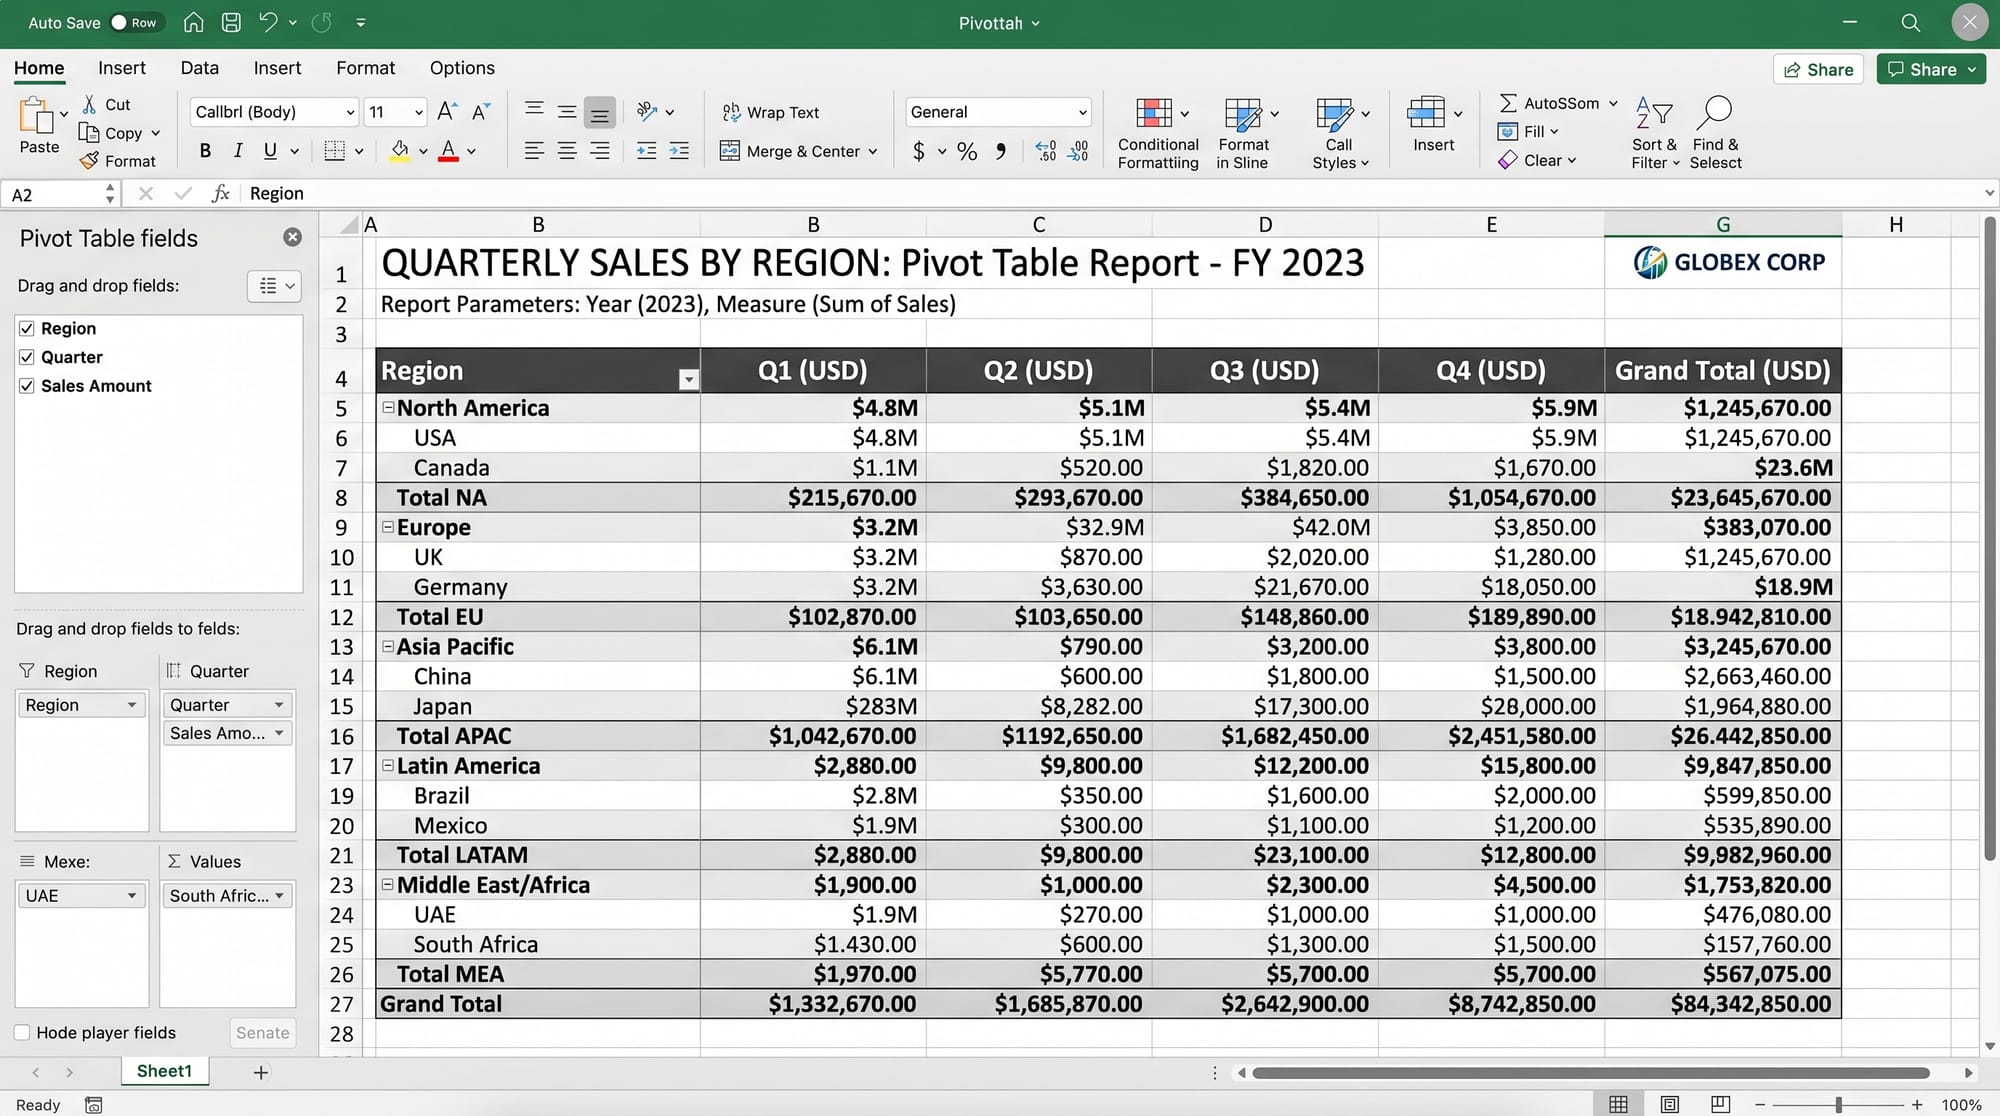Click the Conditional Formatting icon
The image size is (2000, 1116).
click(1154, 113)
